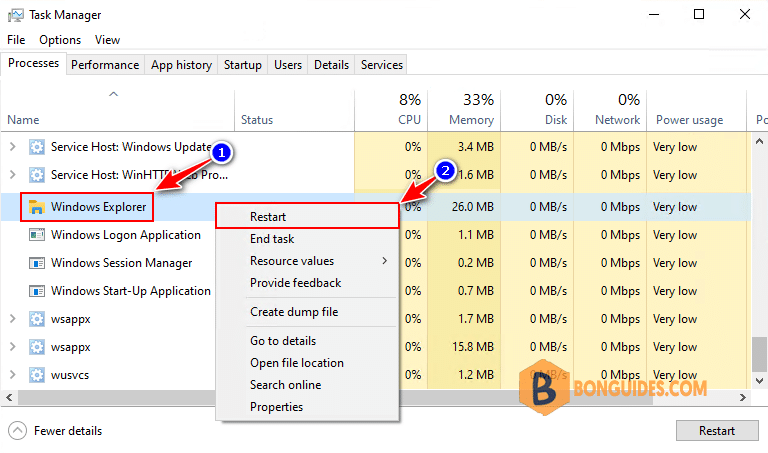Image resolution: width=768 pixels, height=453 pixels.
Task: Sort by the Disk column header
Action: (x=537, y=111)
